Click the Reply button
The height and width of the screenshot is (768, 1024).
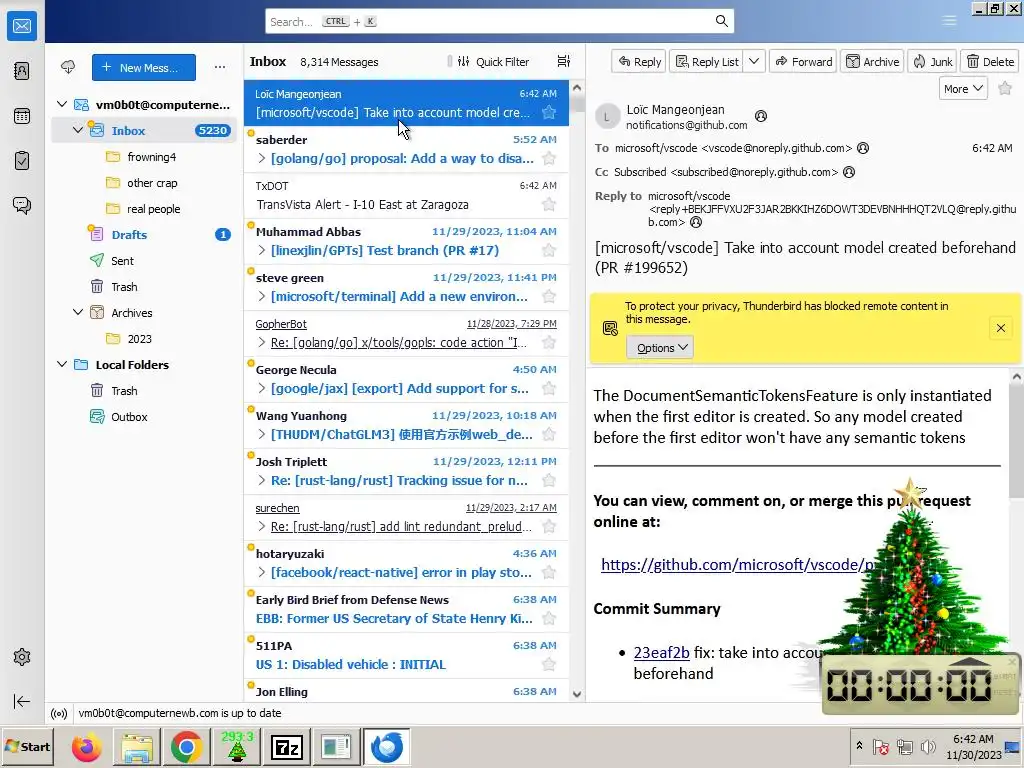(x=639, y=61)
